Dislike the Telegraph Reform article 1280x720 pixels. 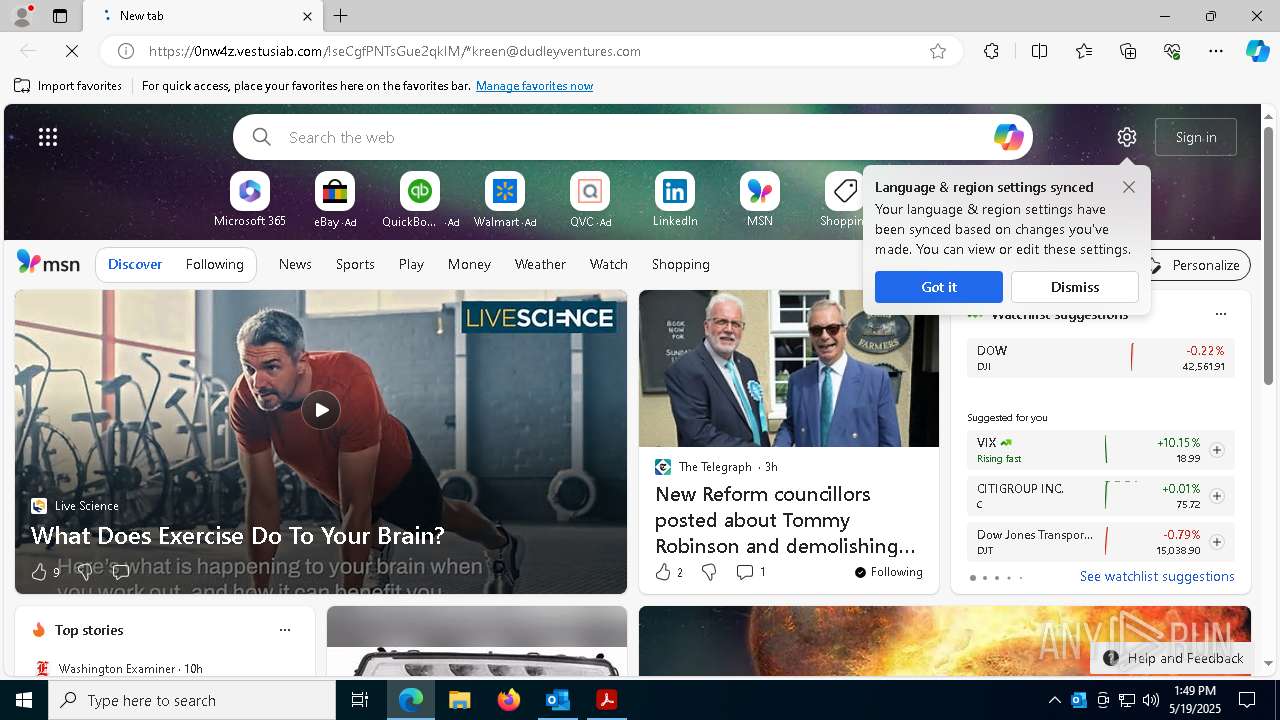pyautogui.click(x=709, y=572)
